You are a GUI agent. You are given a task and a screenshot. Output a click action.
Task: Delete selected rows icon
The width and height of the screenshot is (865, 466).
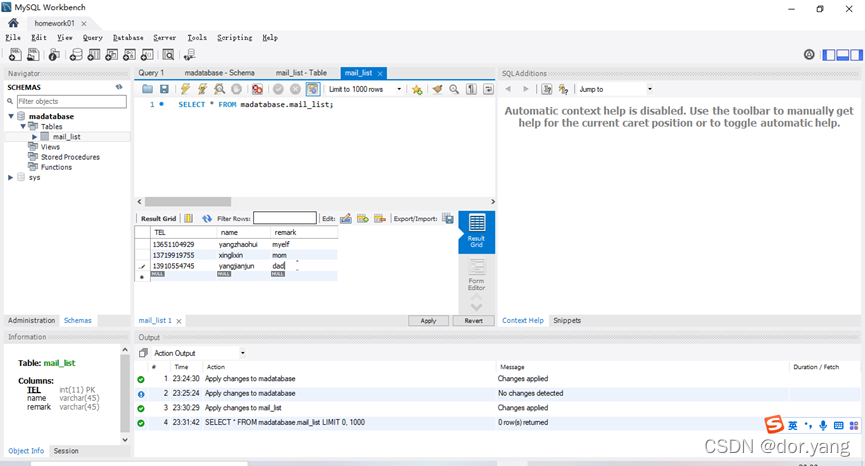point(380,218)
